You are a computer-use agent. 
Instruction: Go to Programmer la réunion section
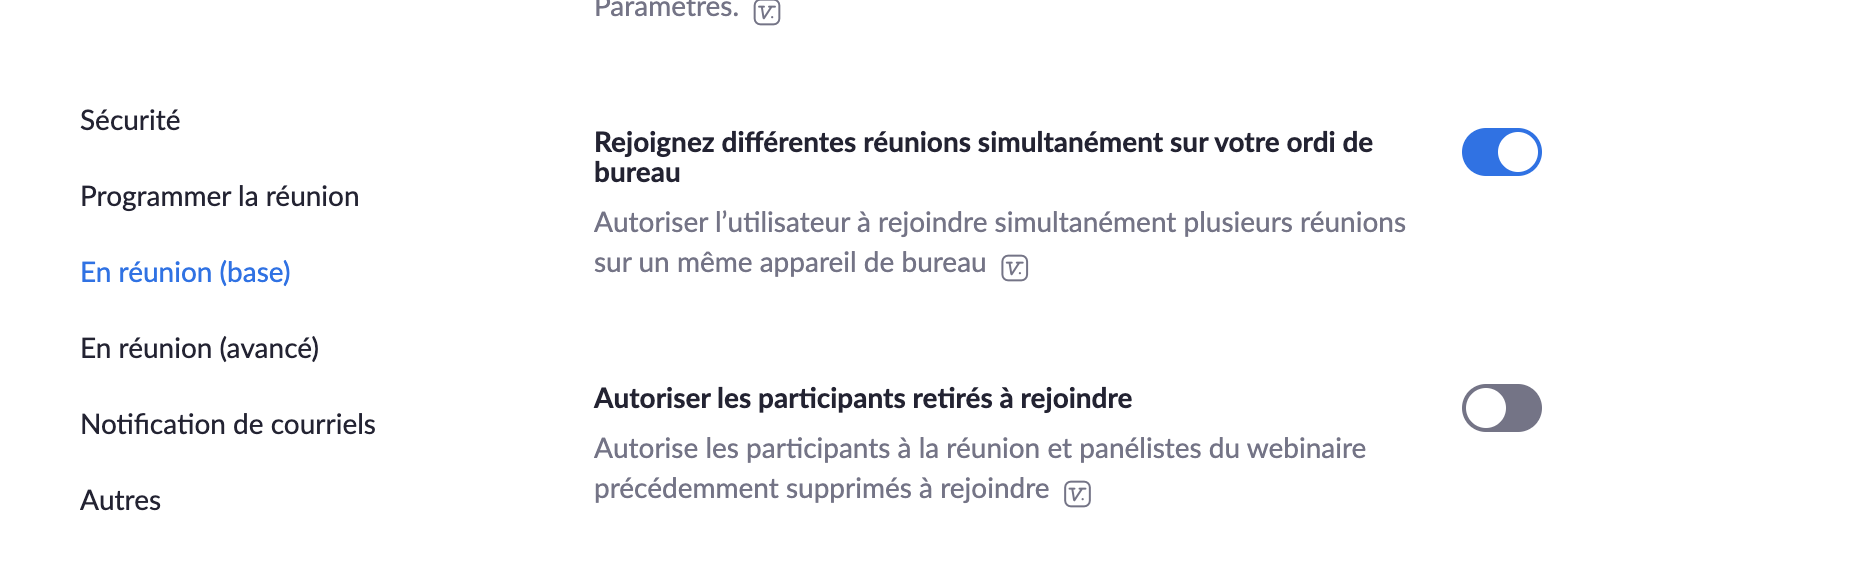pos(219,196)
